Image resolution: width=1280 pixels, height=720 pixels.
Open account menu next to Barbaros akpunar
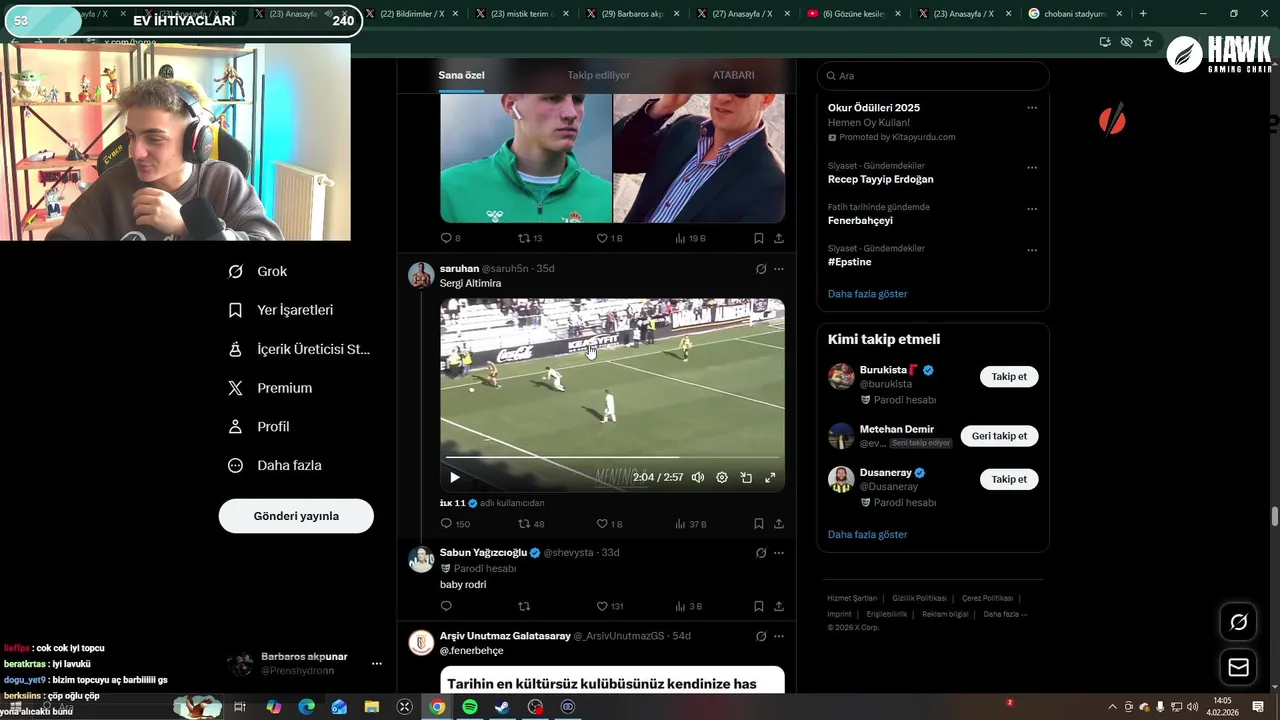[x=377, y=663]
